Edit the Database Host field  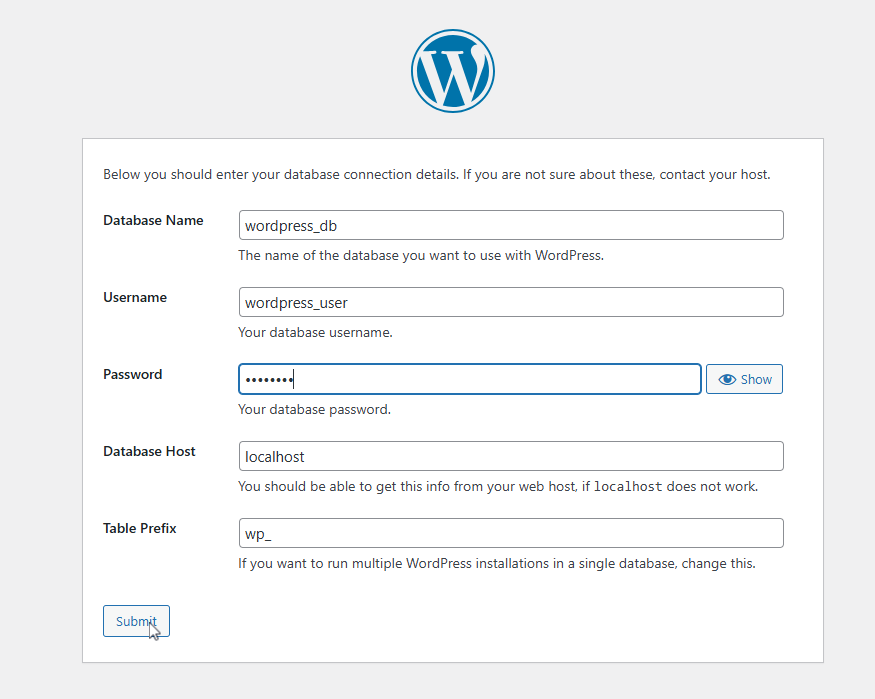click(511, 456)
